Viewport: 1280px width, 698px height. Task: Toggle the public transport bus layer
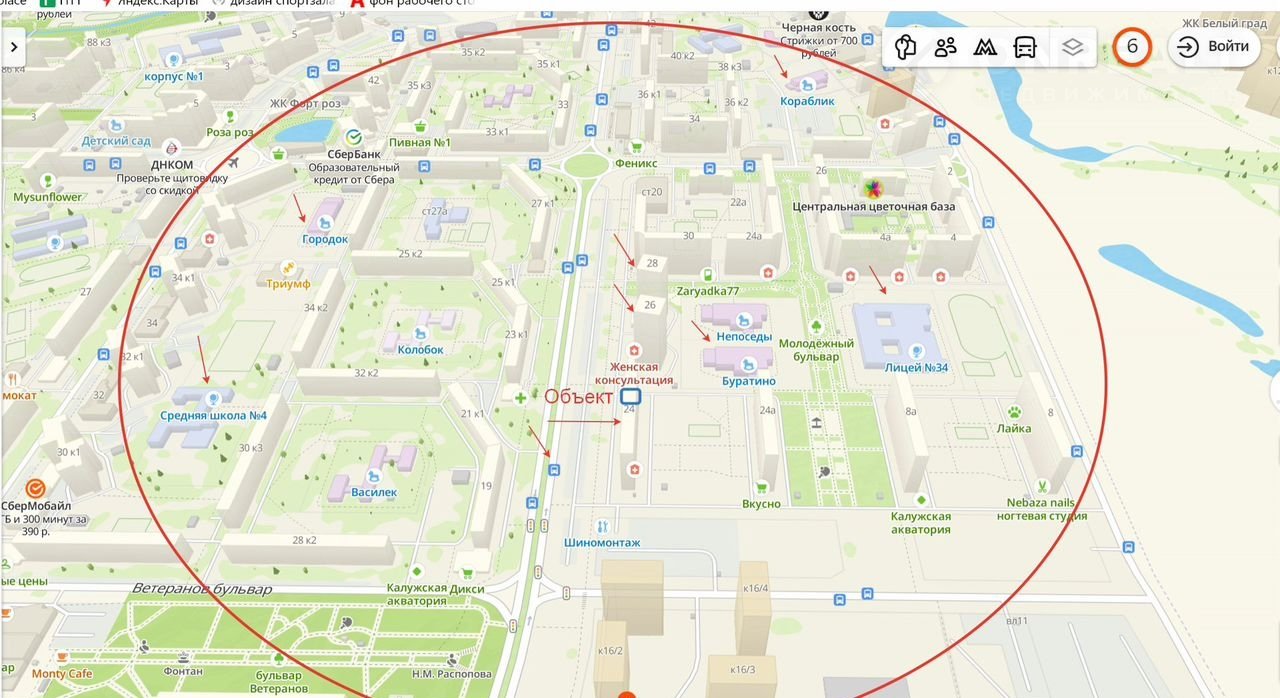coord(1025,47)
